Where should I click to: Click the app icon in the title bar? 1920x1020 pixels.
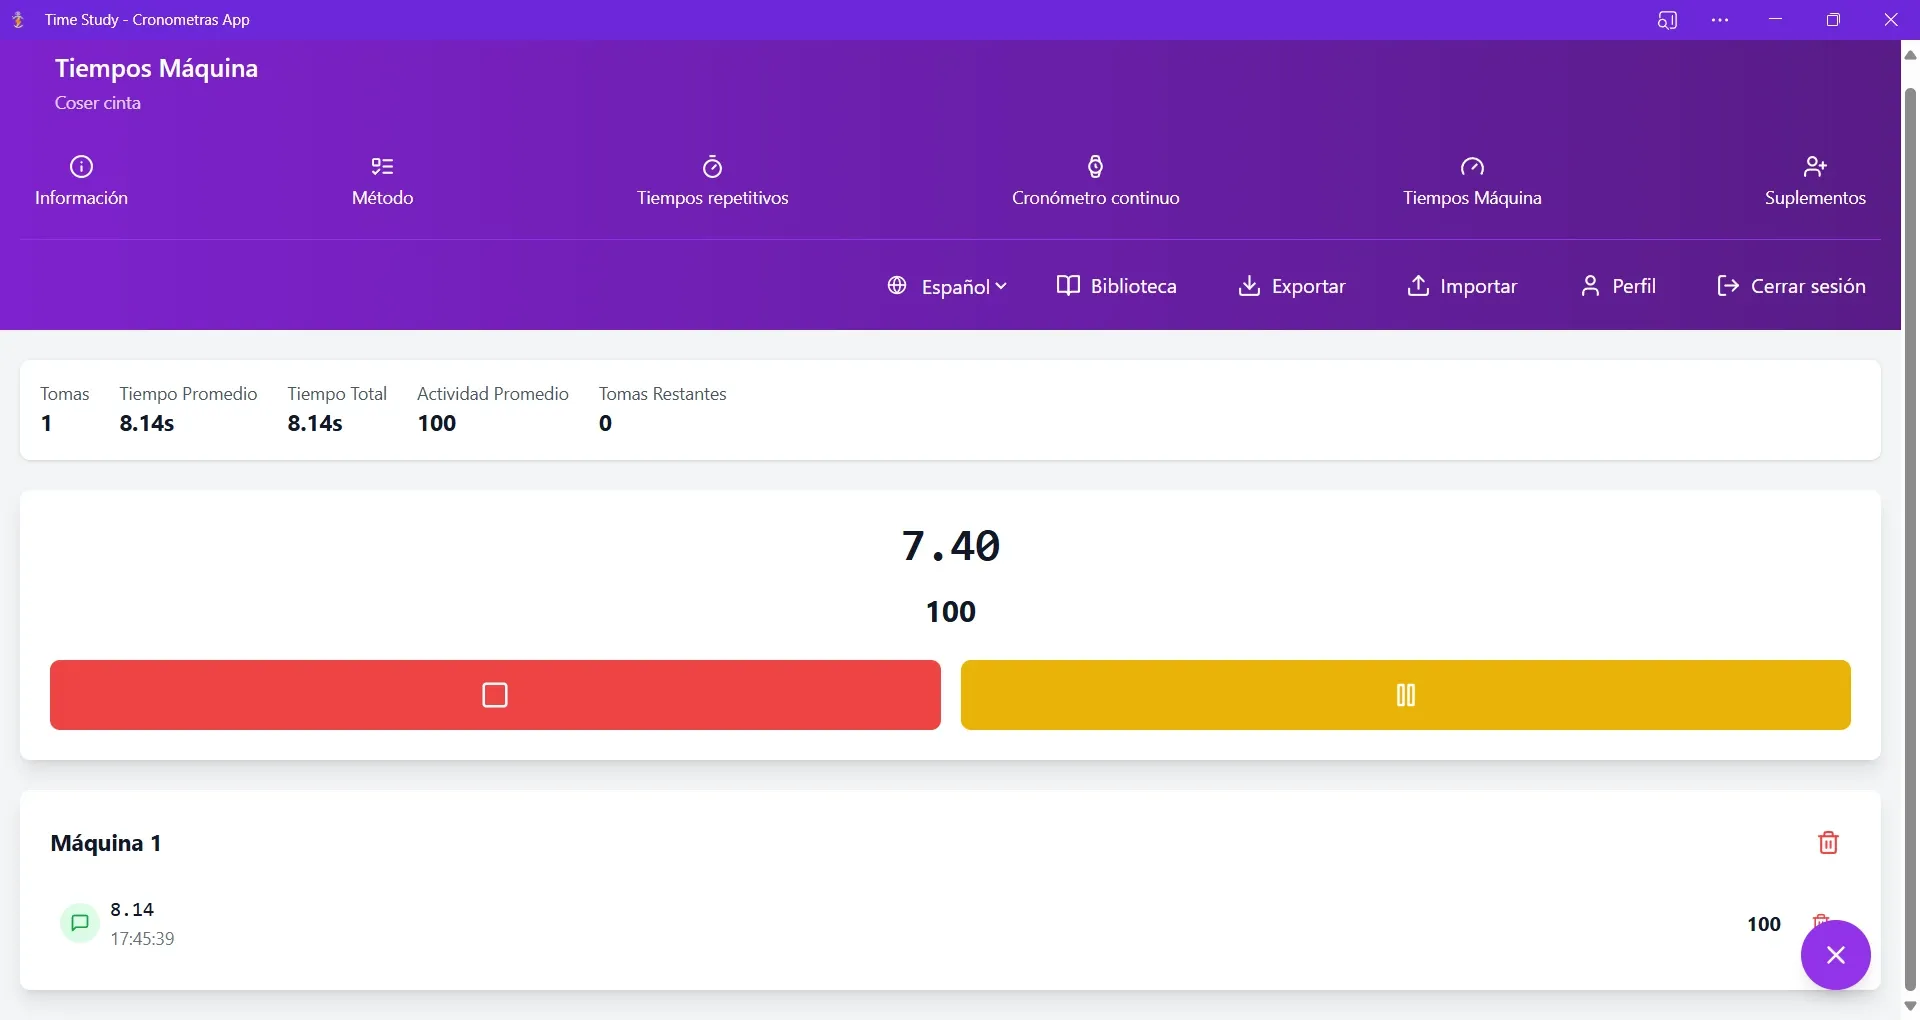[x=18, y=20]
